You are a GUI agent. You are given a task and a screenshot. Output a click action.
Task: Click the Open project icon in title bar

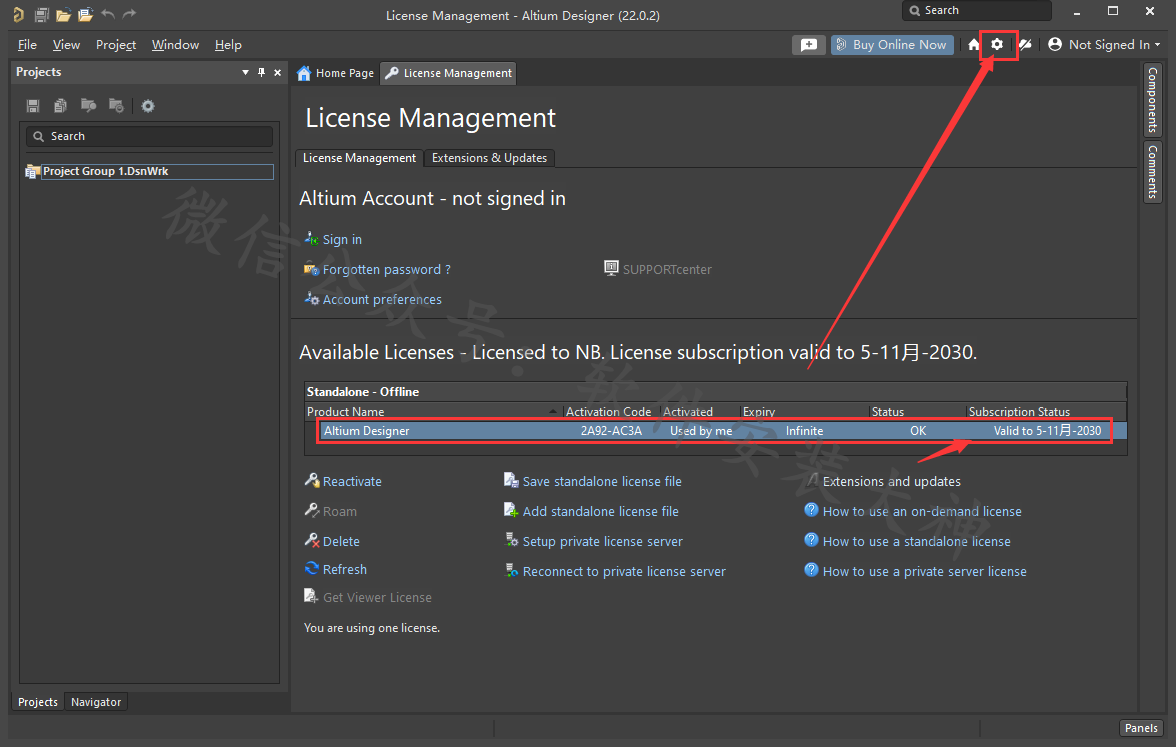(86, 14)
